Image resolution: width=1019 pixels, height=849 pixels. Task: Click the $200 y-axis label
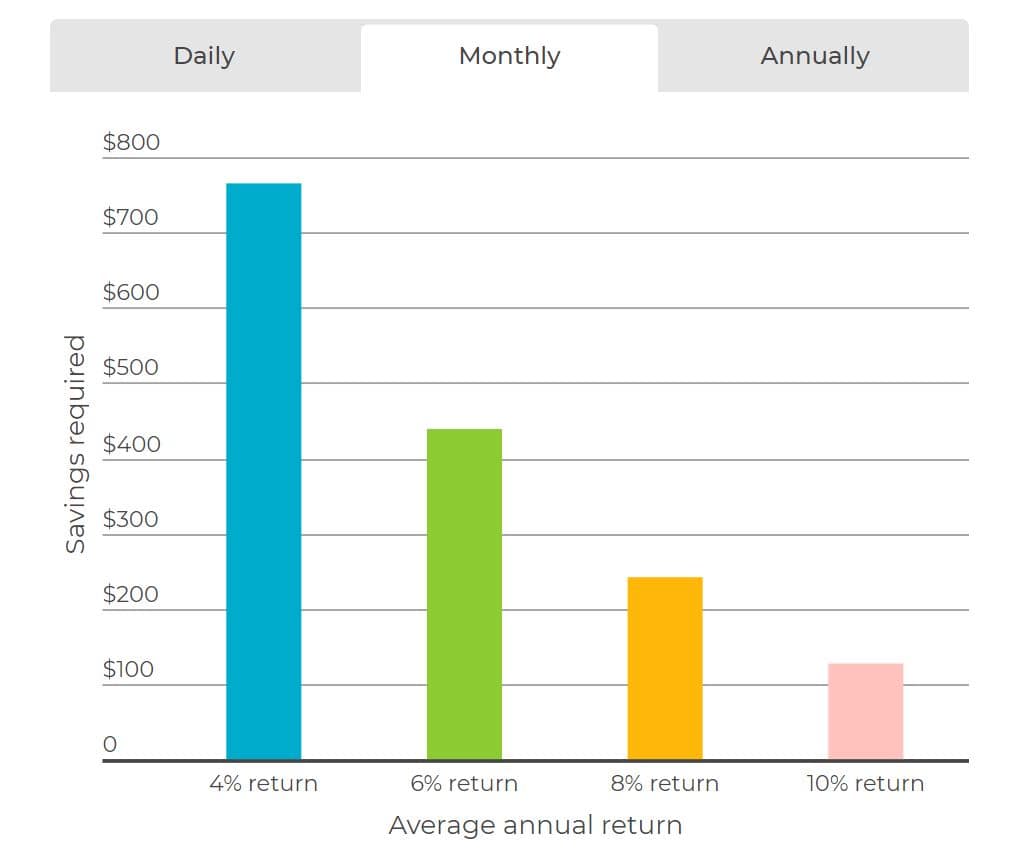[x=131, y=594]
